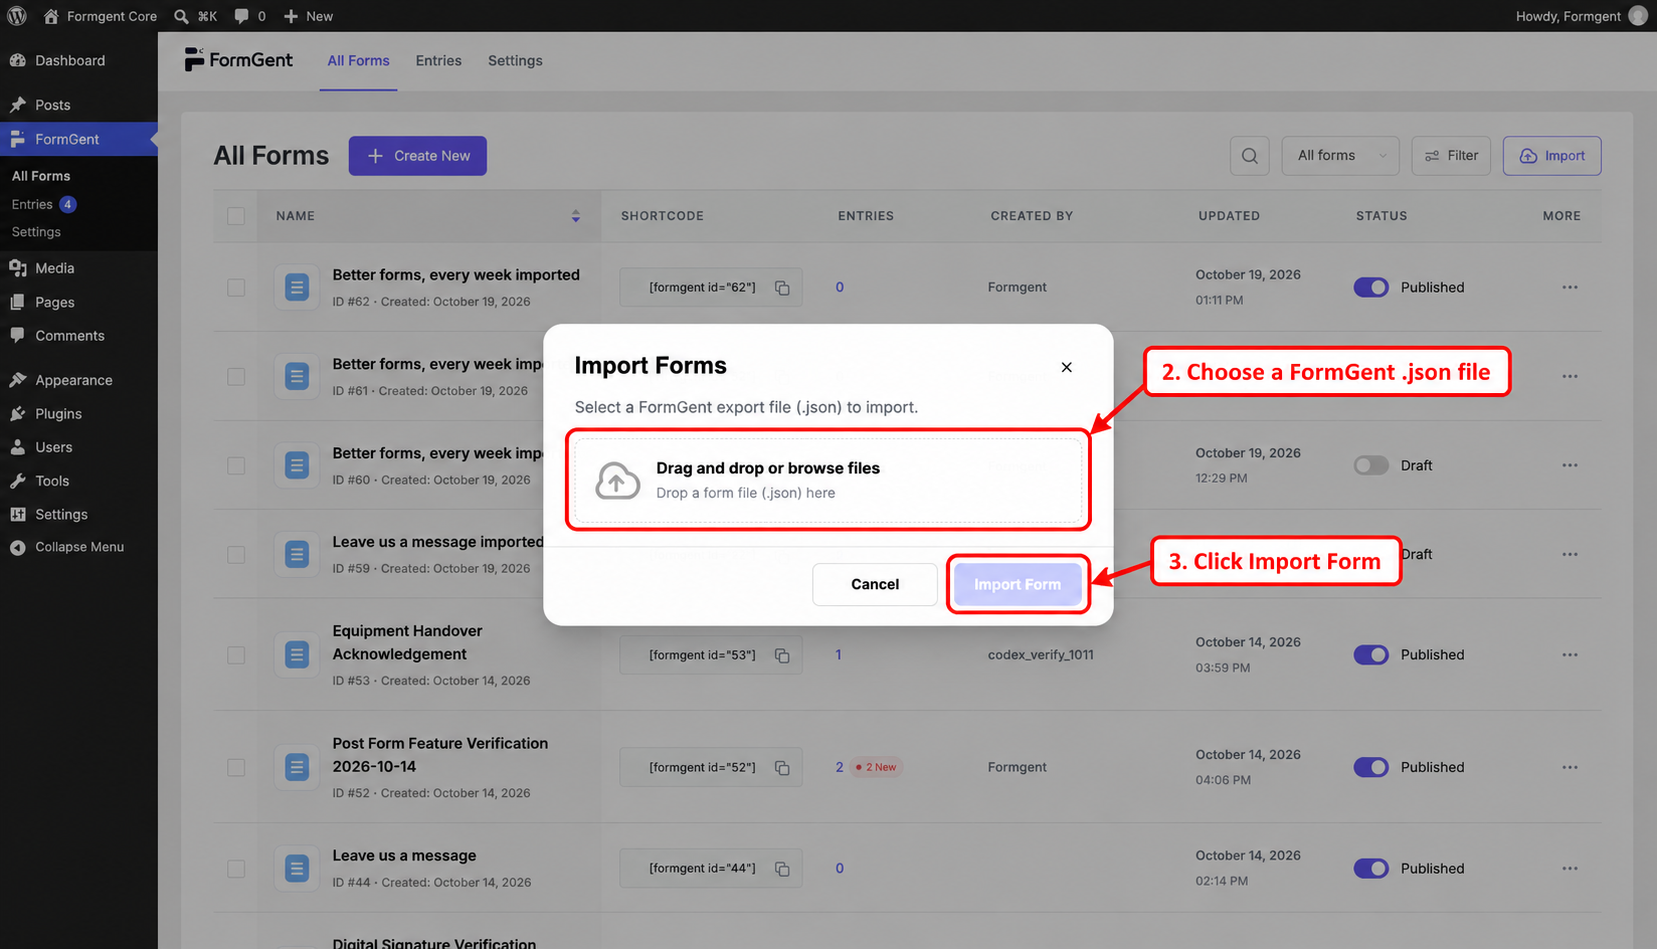The width and height of the screenshot is (1657, 949).
Task: Select the checkbox for form ID #44
Action: coord(236,869)
